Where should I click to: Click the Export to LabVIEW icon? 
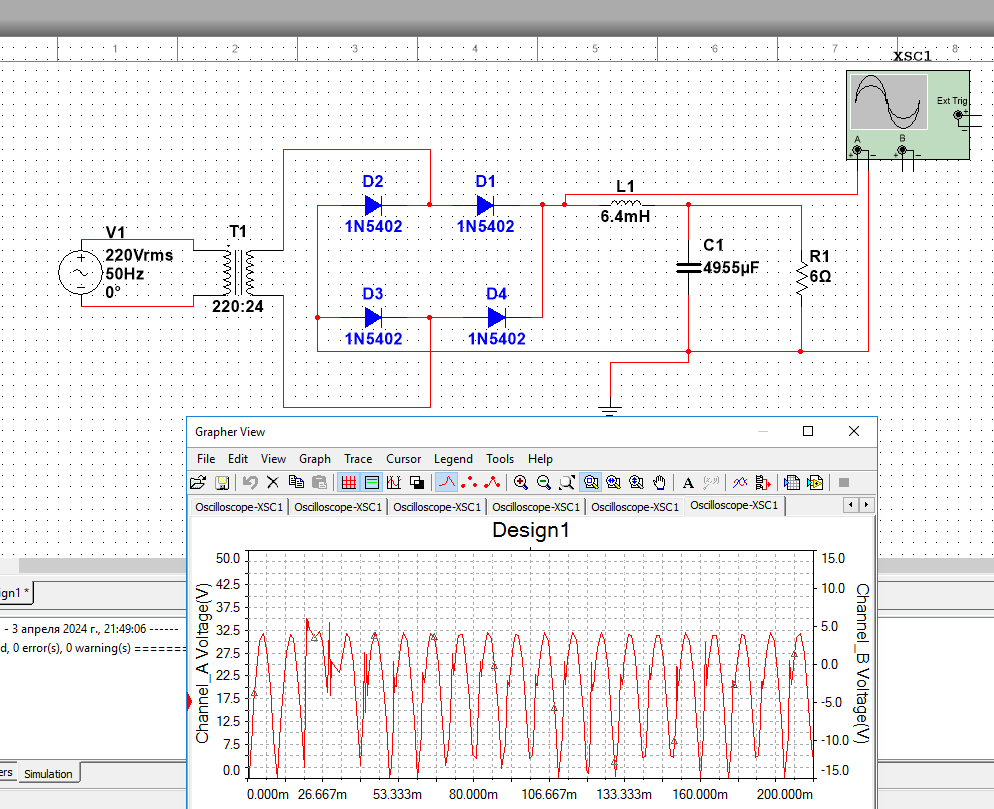tap(815, 483)
